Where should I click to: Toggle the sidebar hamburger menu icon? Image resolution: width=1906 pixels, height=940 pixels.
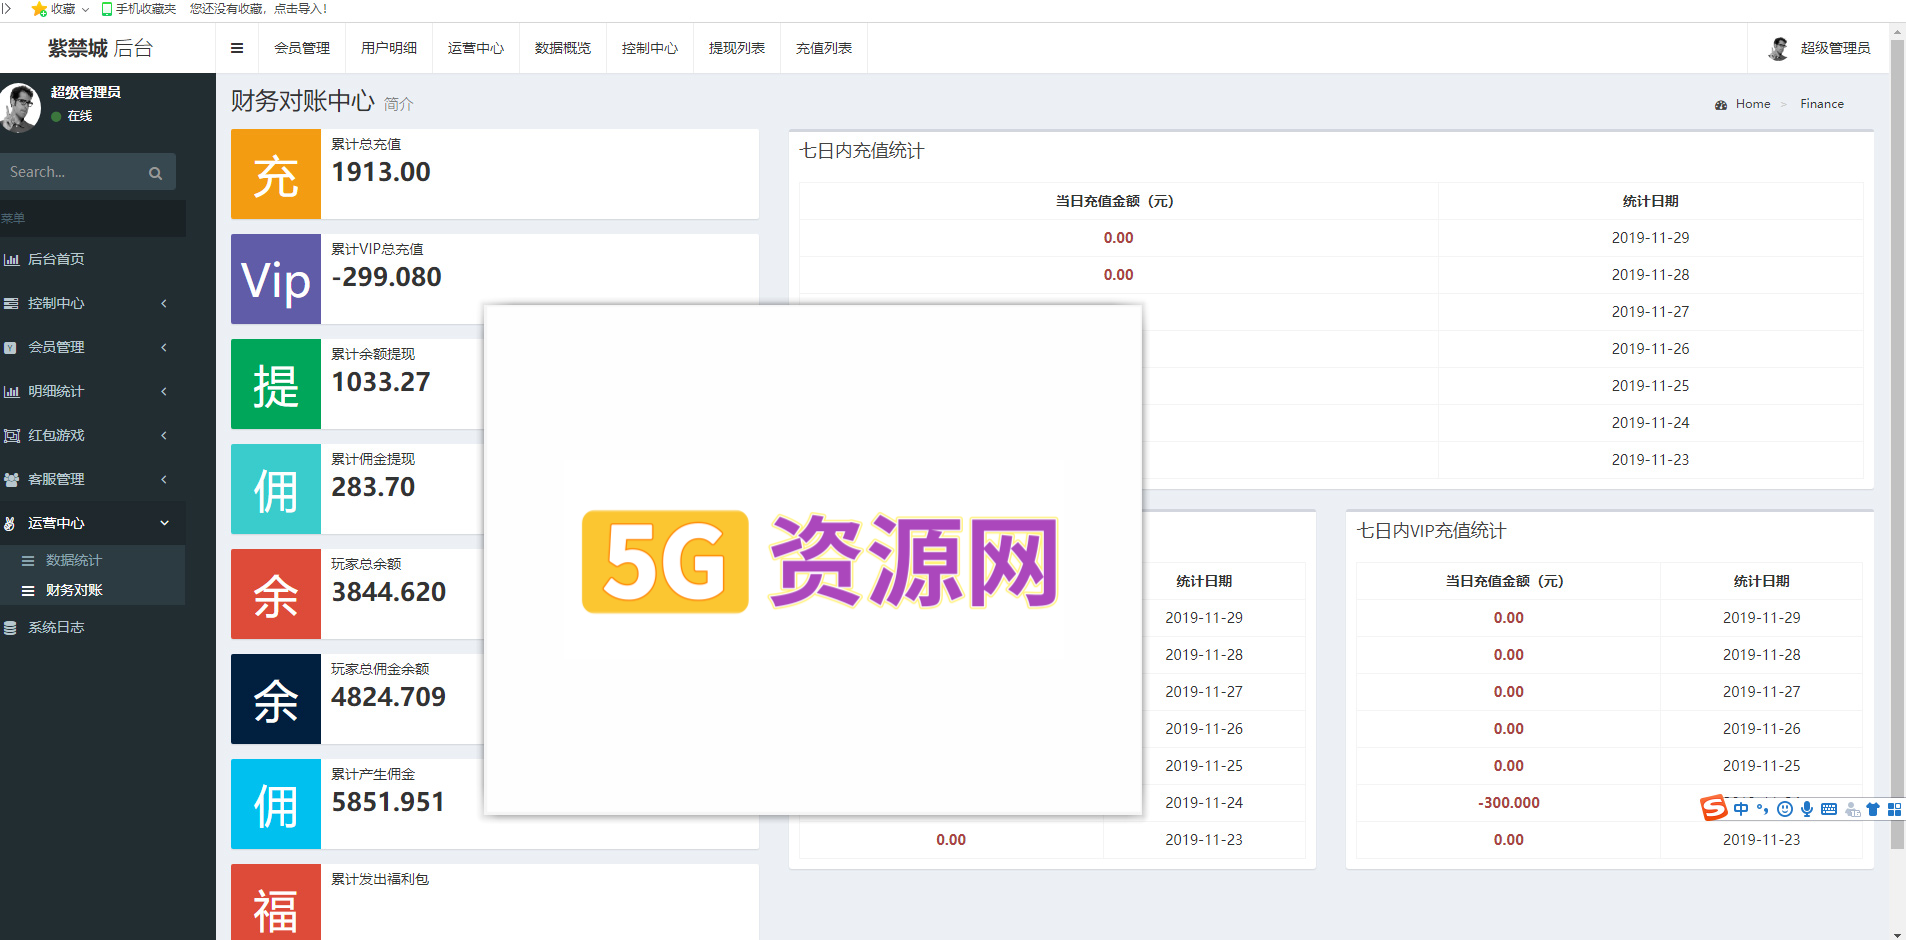point(237,48)
